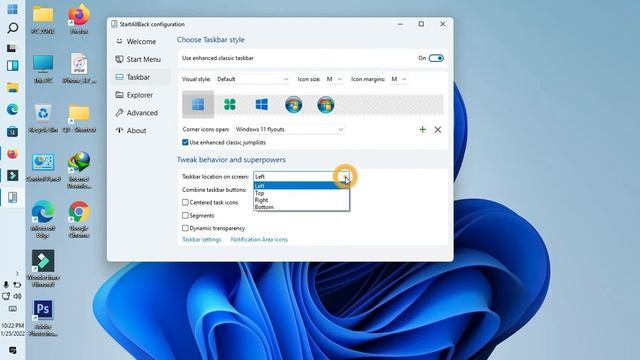Image resolution: width=640 pixels, height=360 pixels.
Task: Select Microsoft Edge desktop shortcut
Action: tap(43, 220)
